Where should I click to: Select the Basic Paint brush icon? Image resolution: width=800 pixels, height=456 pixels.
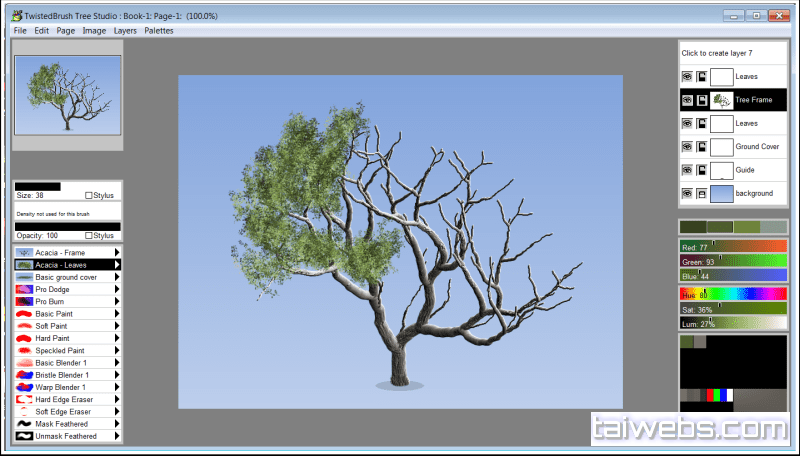[x=25, y=314]
